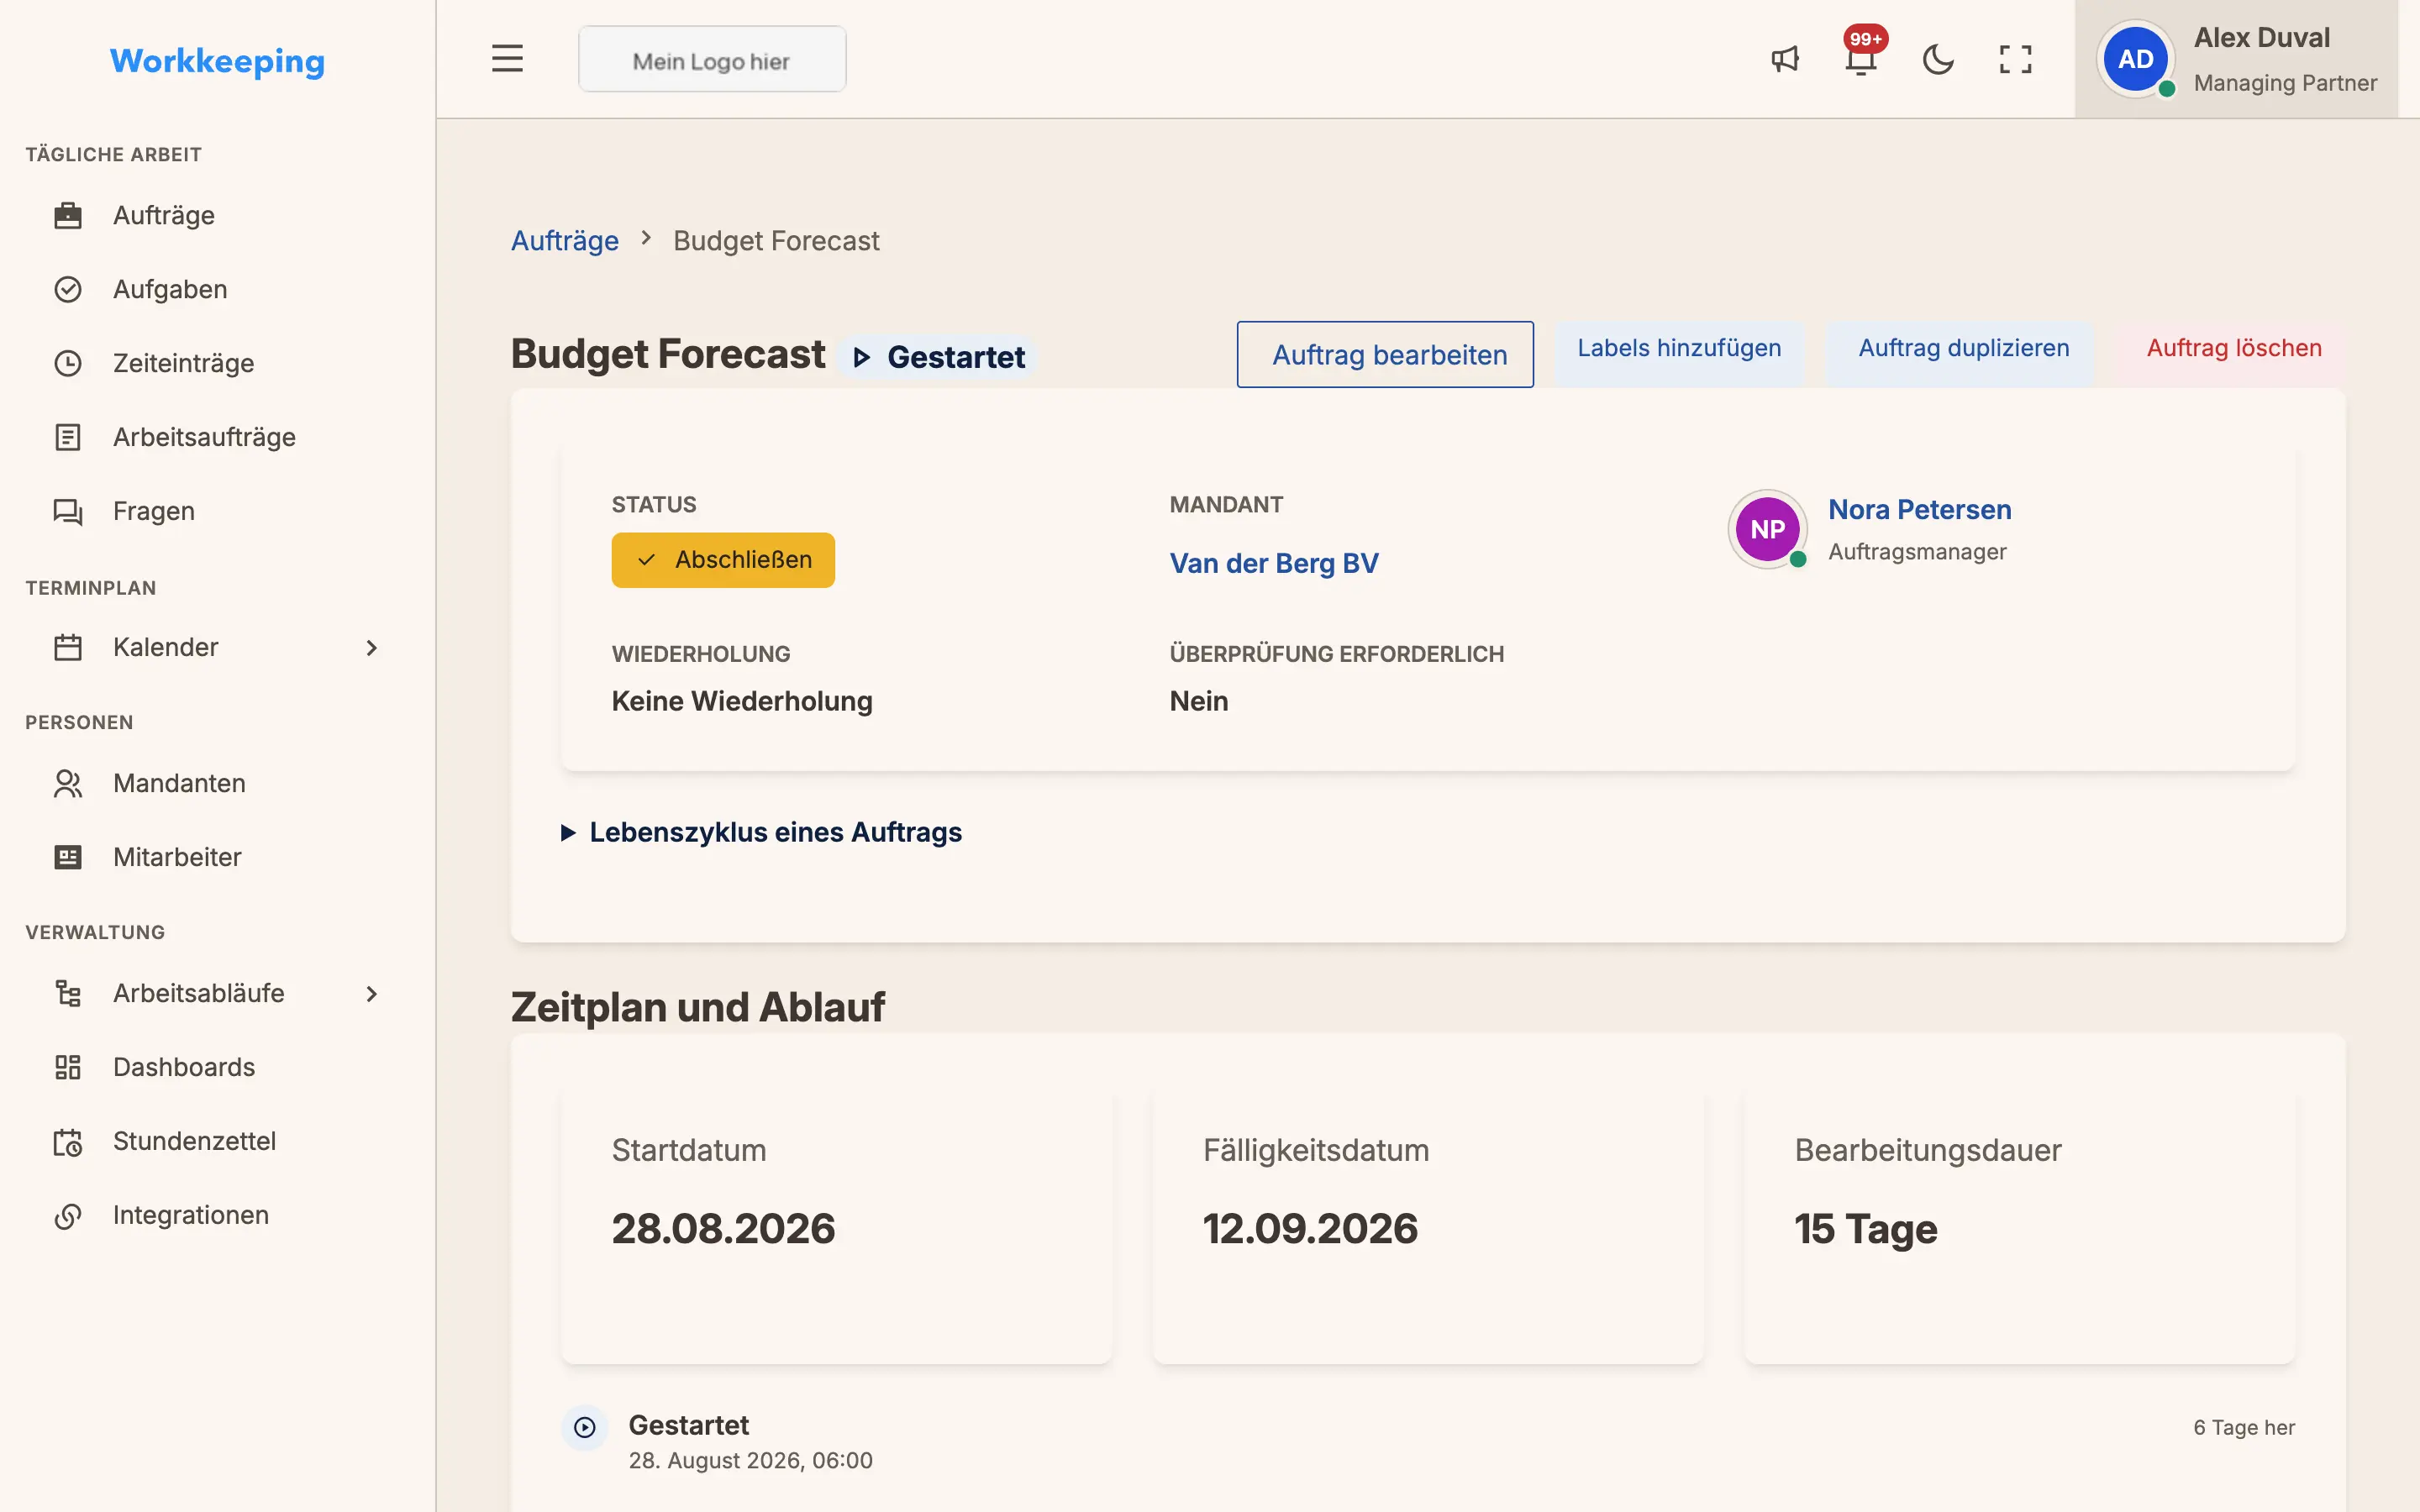Image resolution: width=2420 pixels, height=1512 pixels.
Task: Open notifications bell with 99+ badge
Action: 1862,56
